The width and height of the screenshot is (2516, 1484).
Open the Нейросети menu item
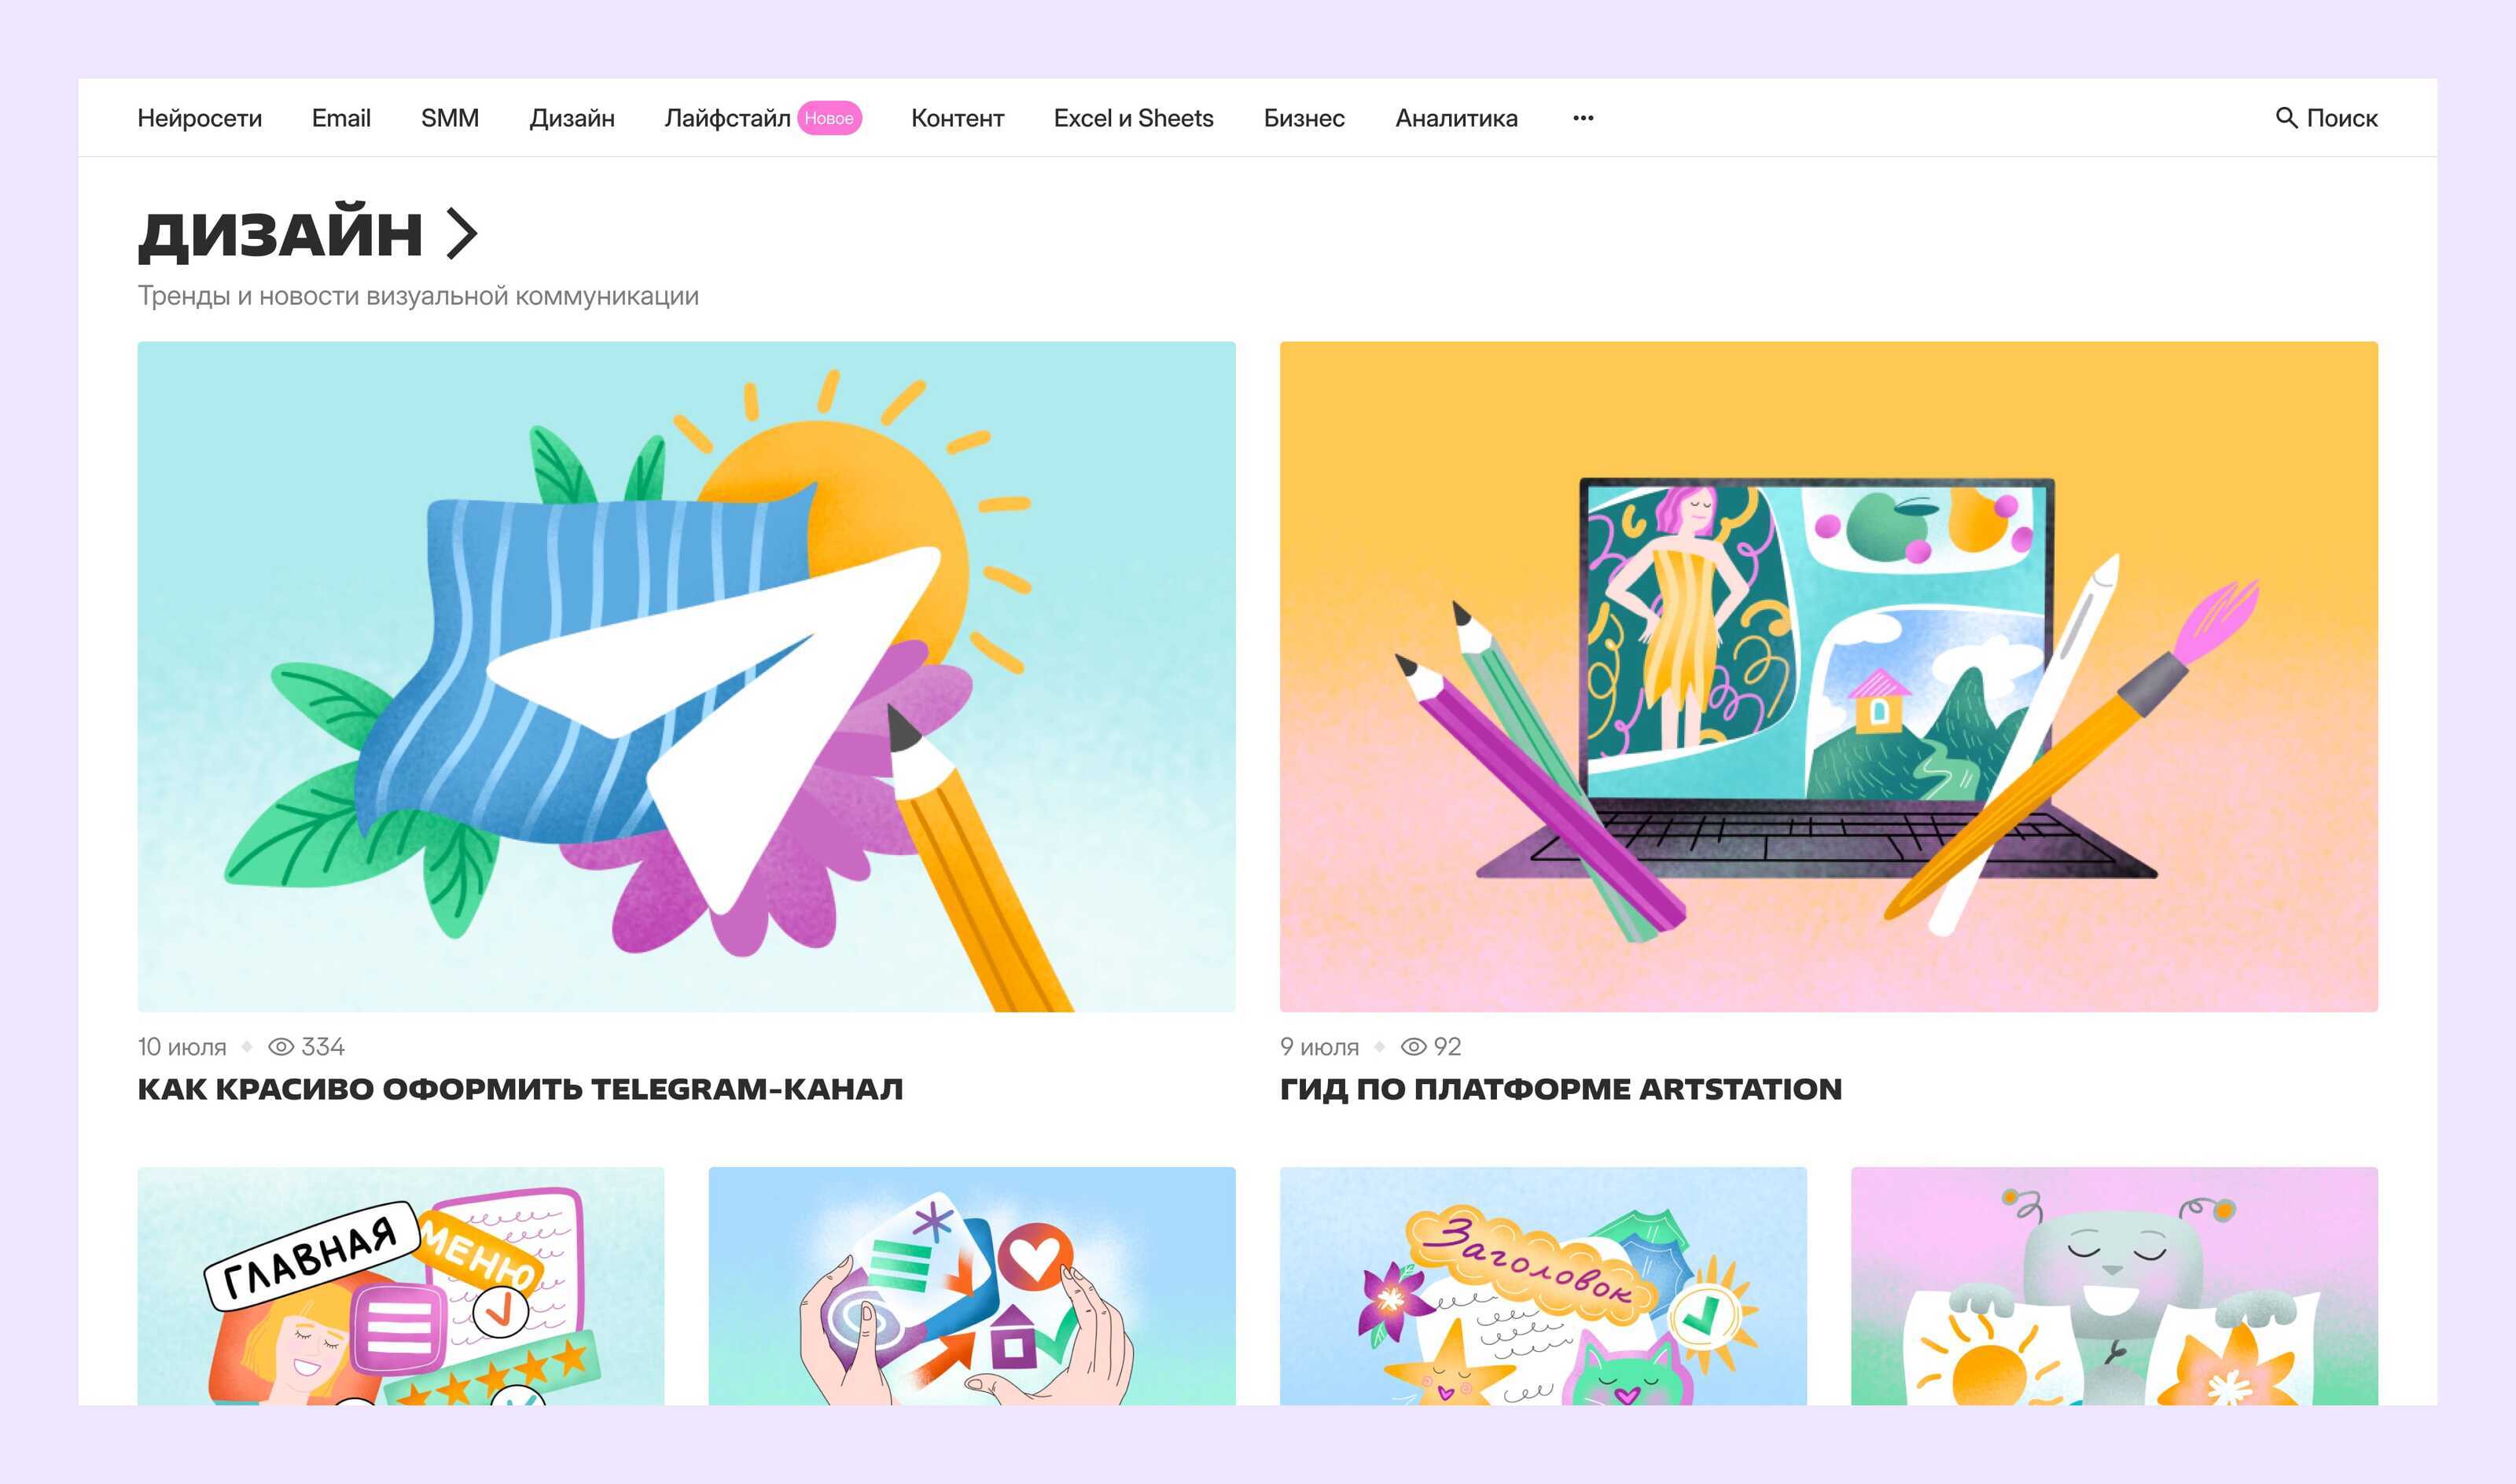click(x=200, y=118)
